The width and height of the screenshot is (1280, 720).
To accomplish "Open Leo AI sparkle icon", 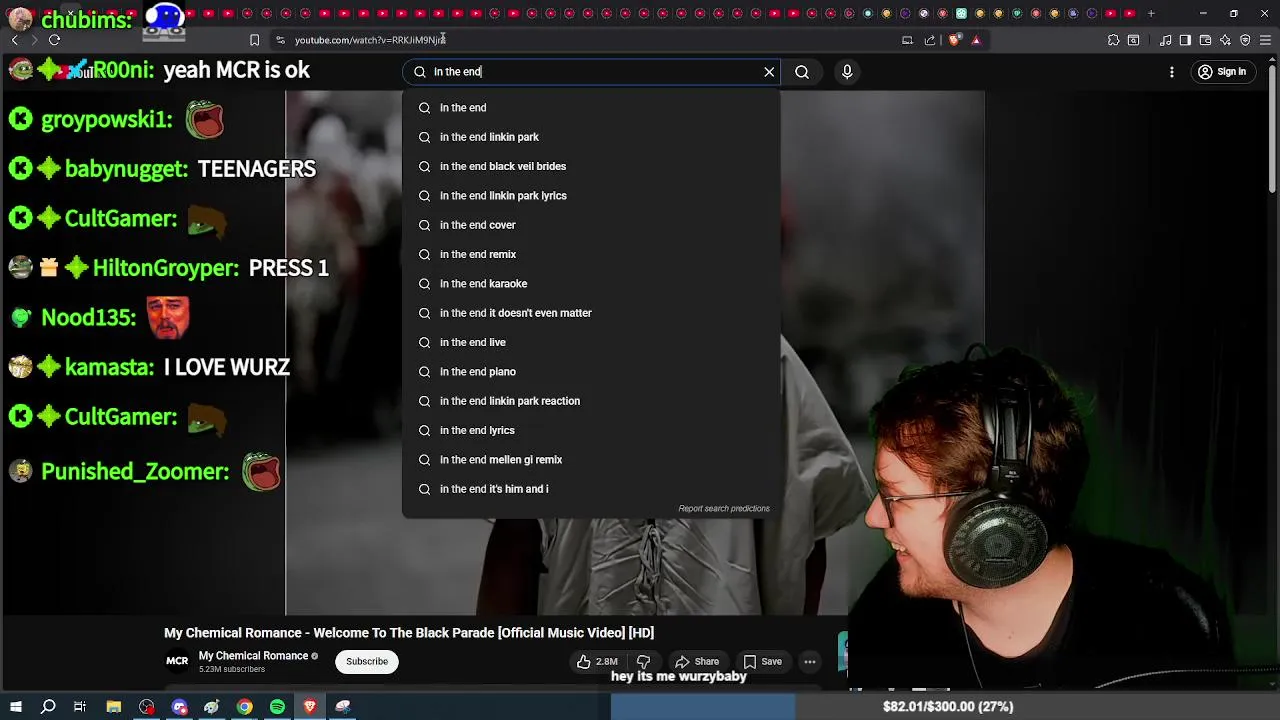I will coord(1225,40).
